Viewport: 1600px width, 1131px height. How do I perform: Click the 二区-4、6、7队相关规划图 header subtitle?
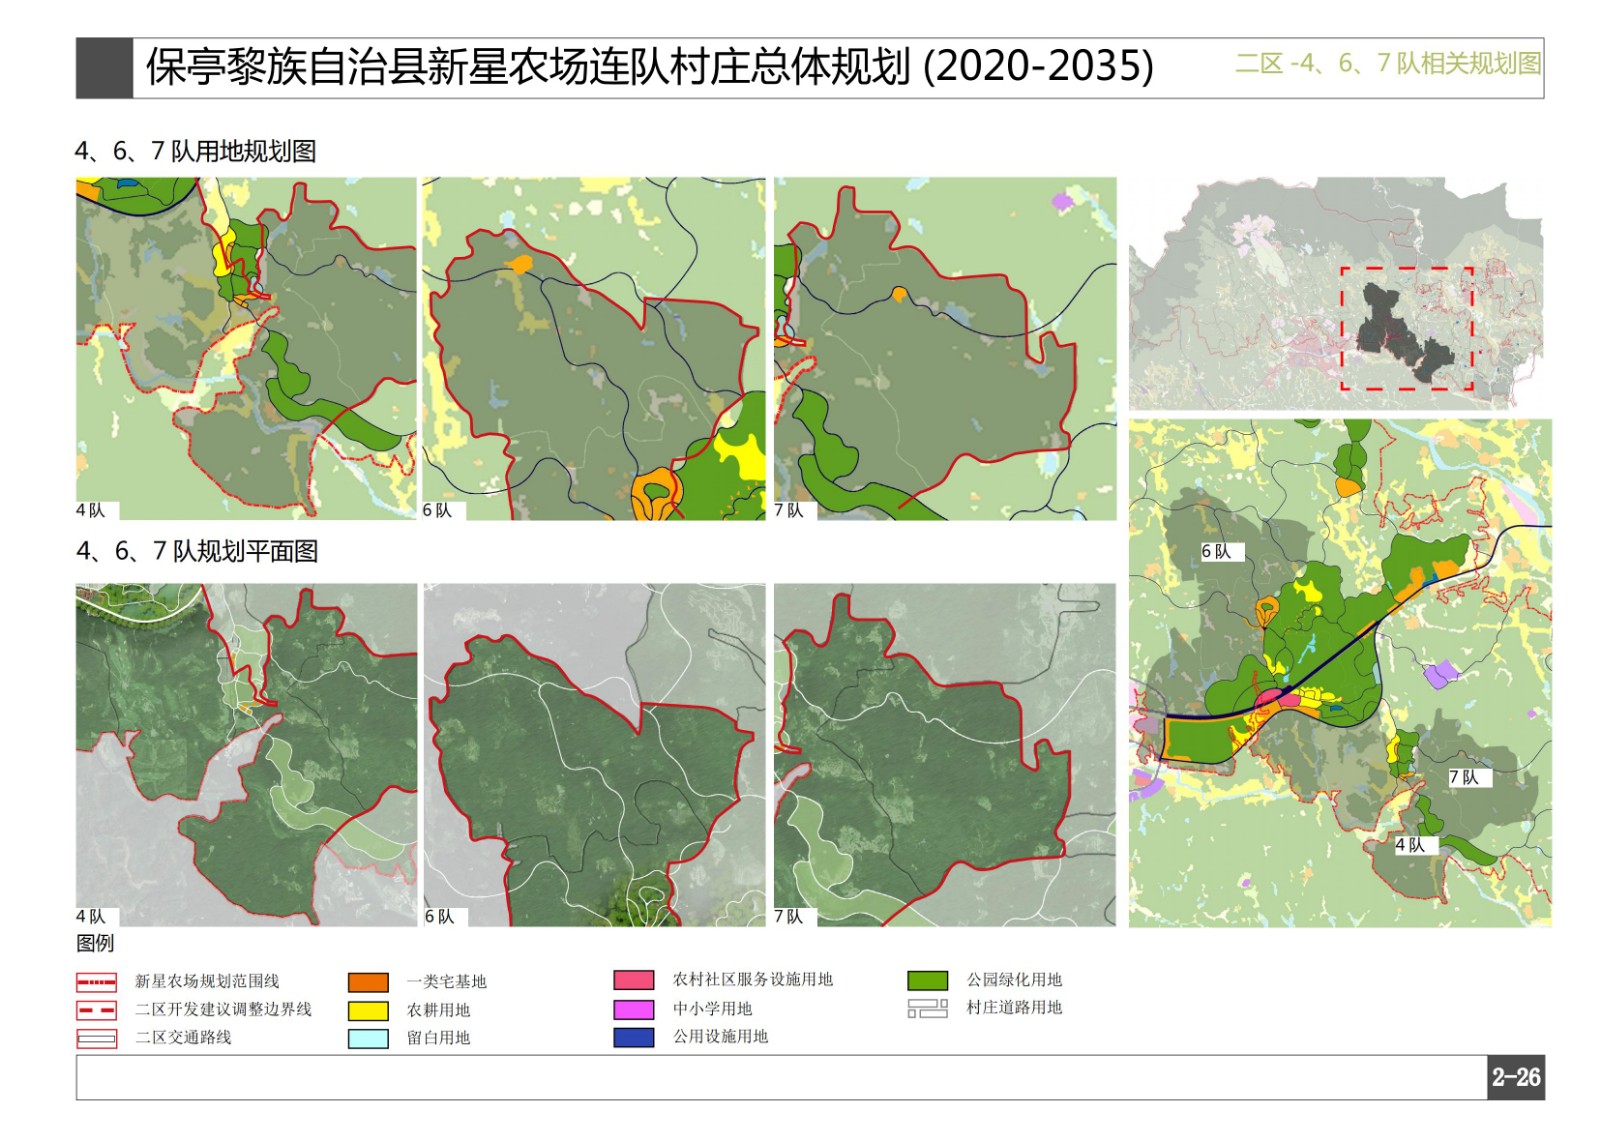point(1388,64)
